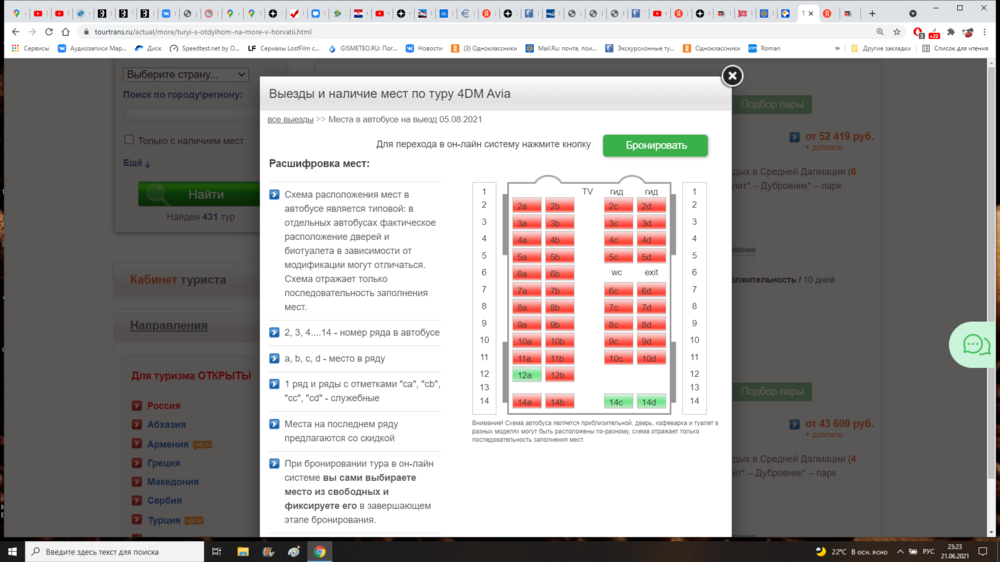This screenshot has height=562, width=1000.
Task: Toggle 'Только с наличием мест' checkbox
Action: click(129, 140)
